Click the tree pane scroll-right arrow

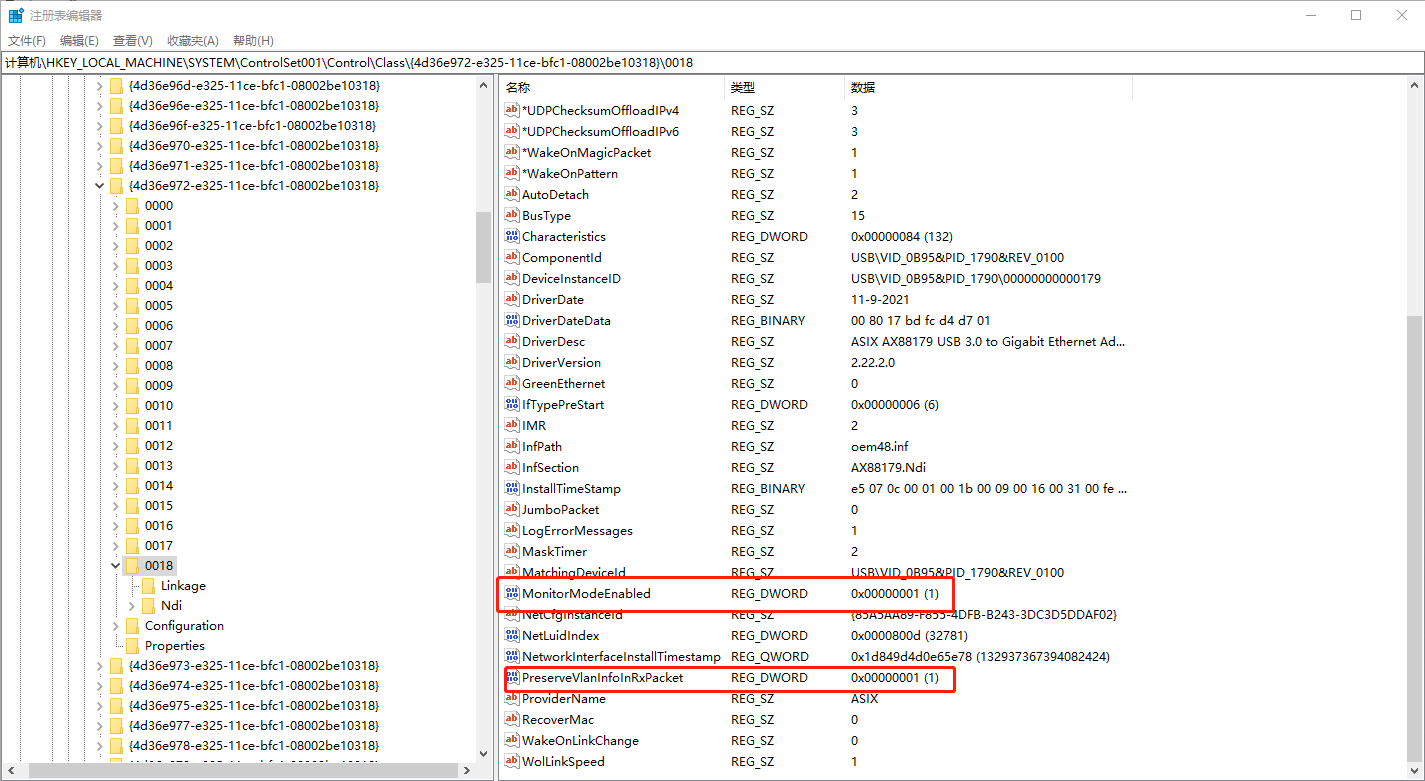467,771
